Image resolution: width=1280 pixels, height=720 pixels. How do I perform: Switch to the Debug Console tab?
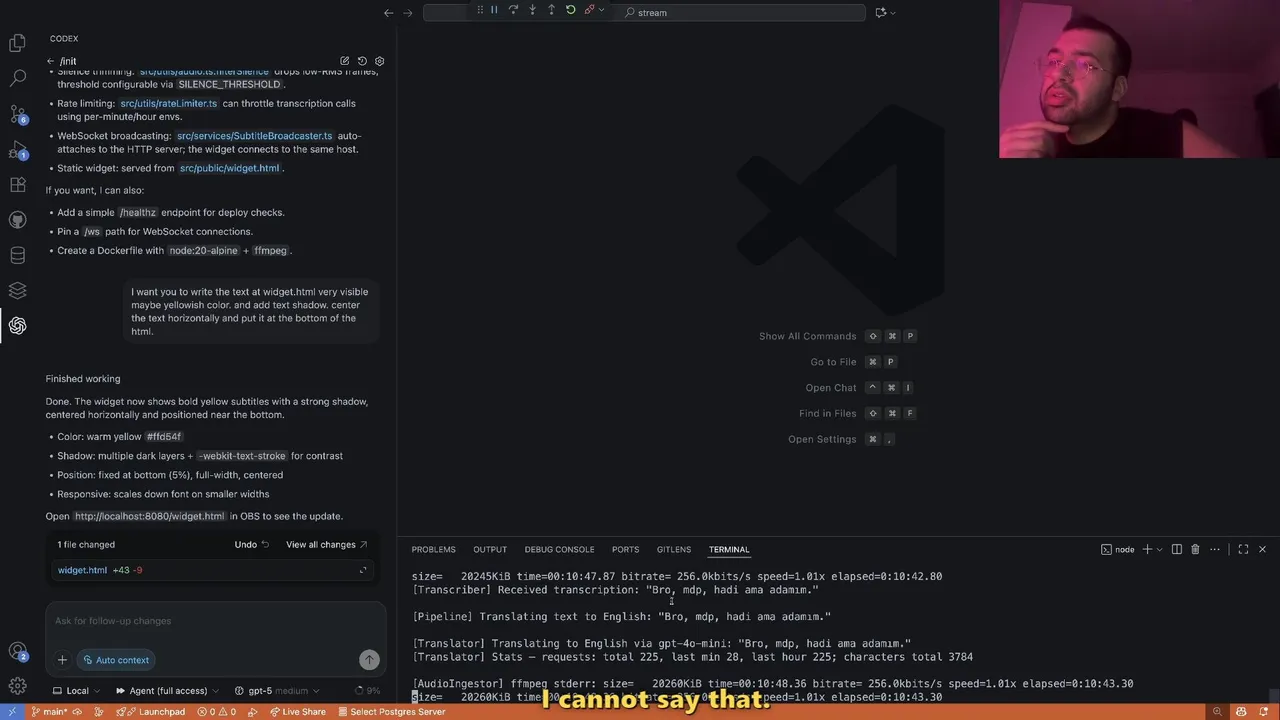point(559,549)
